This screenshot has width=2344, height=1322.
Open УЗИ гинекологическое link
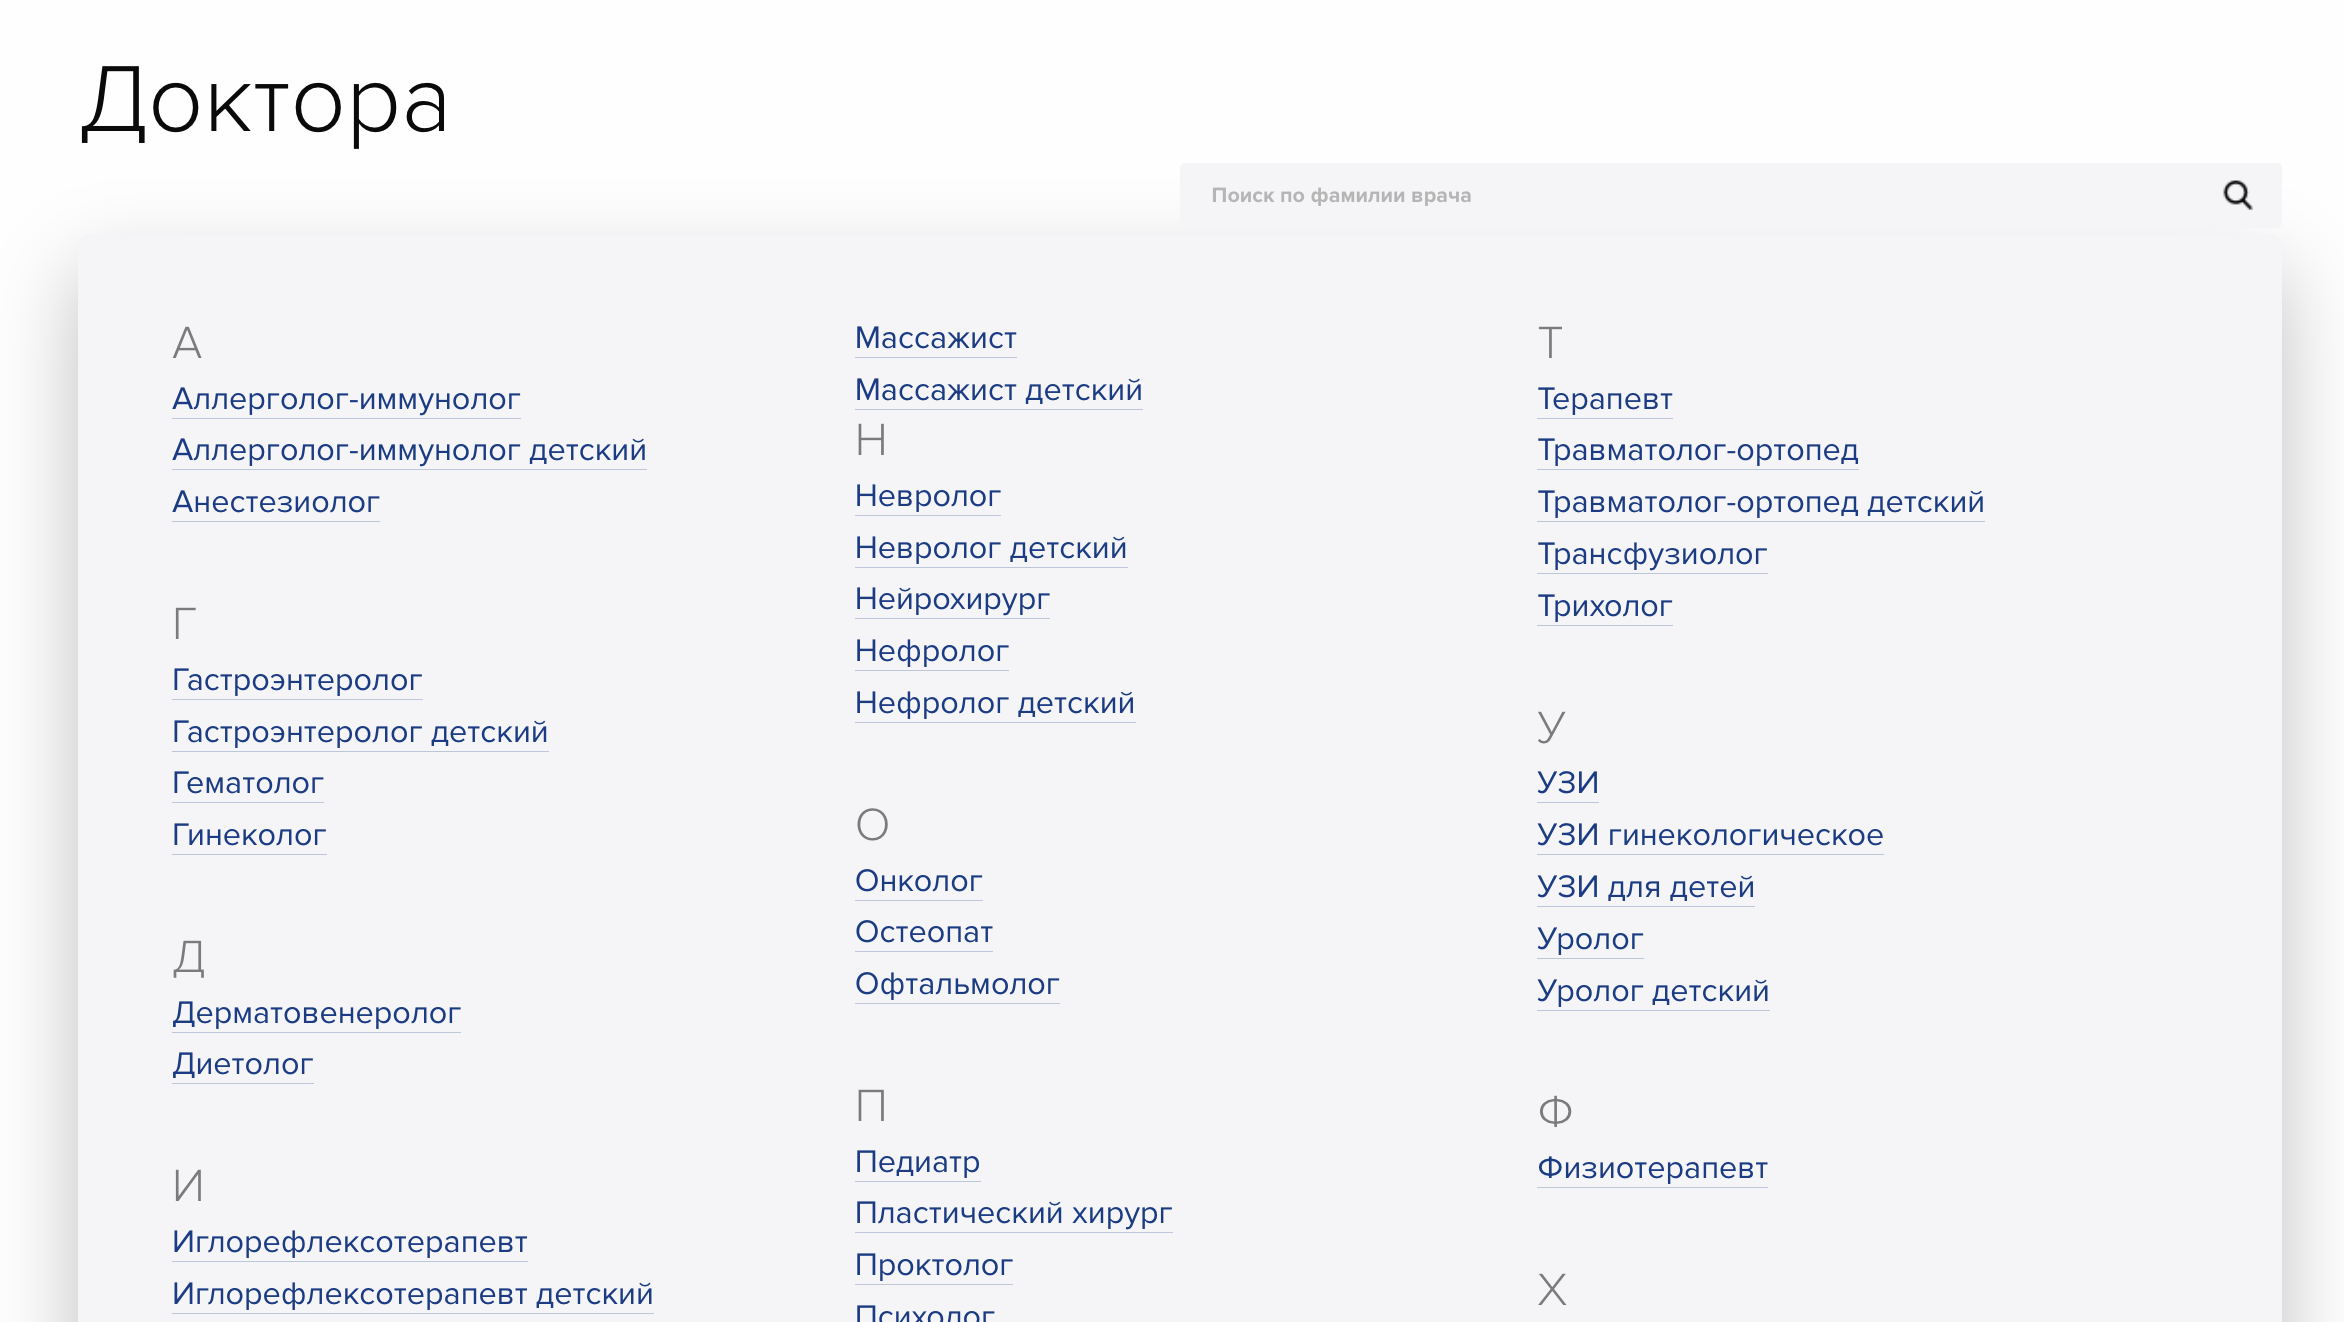click(x=1710, y=835)
